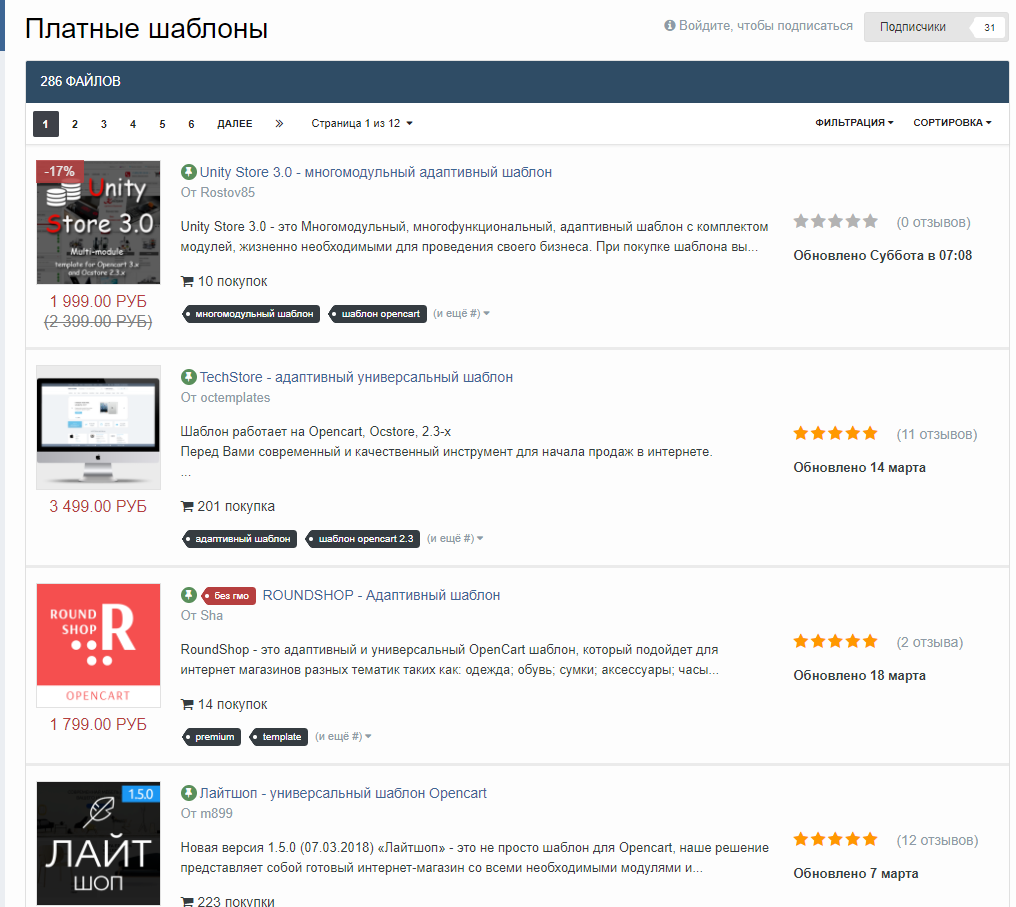Open the TechStore monitor thumbnail
This screenshot has height=907, width=1016.
click(x=98, y=427)
